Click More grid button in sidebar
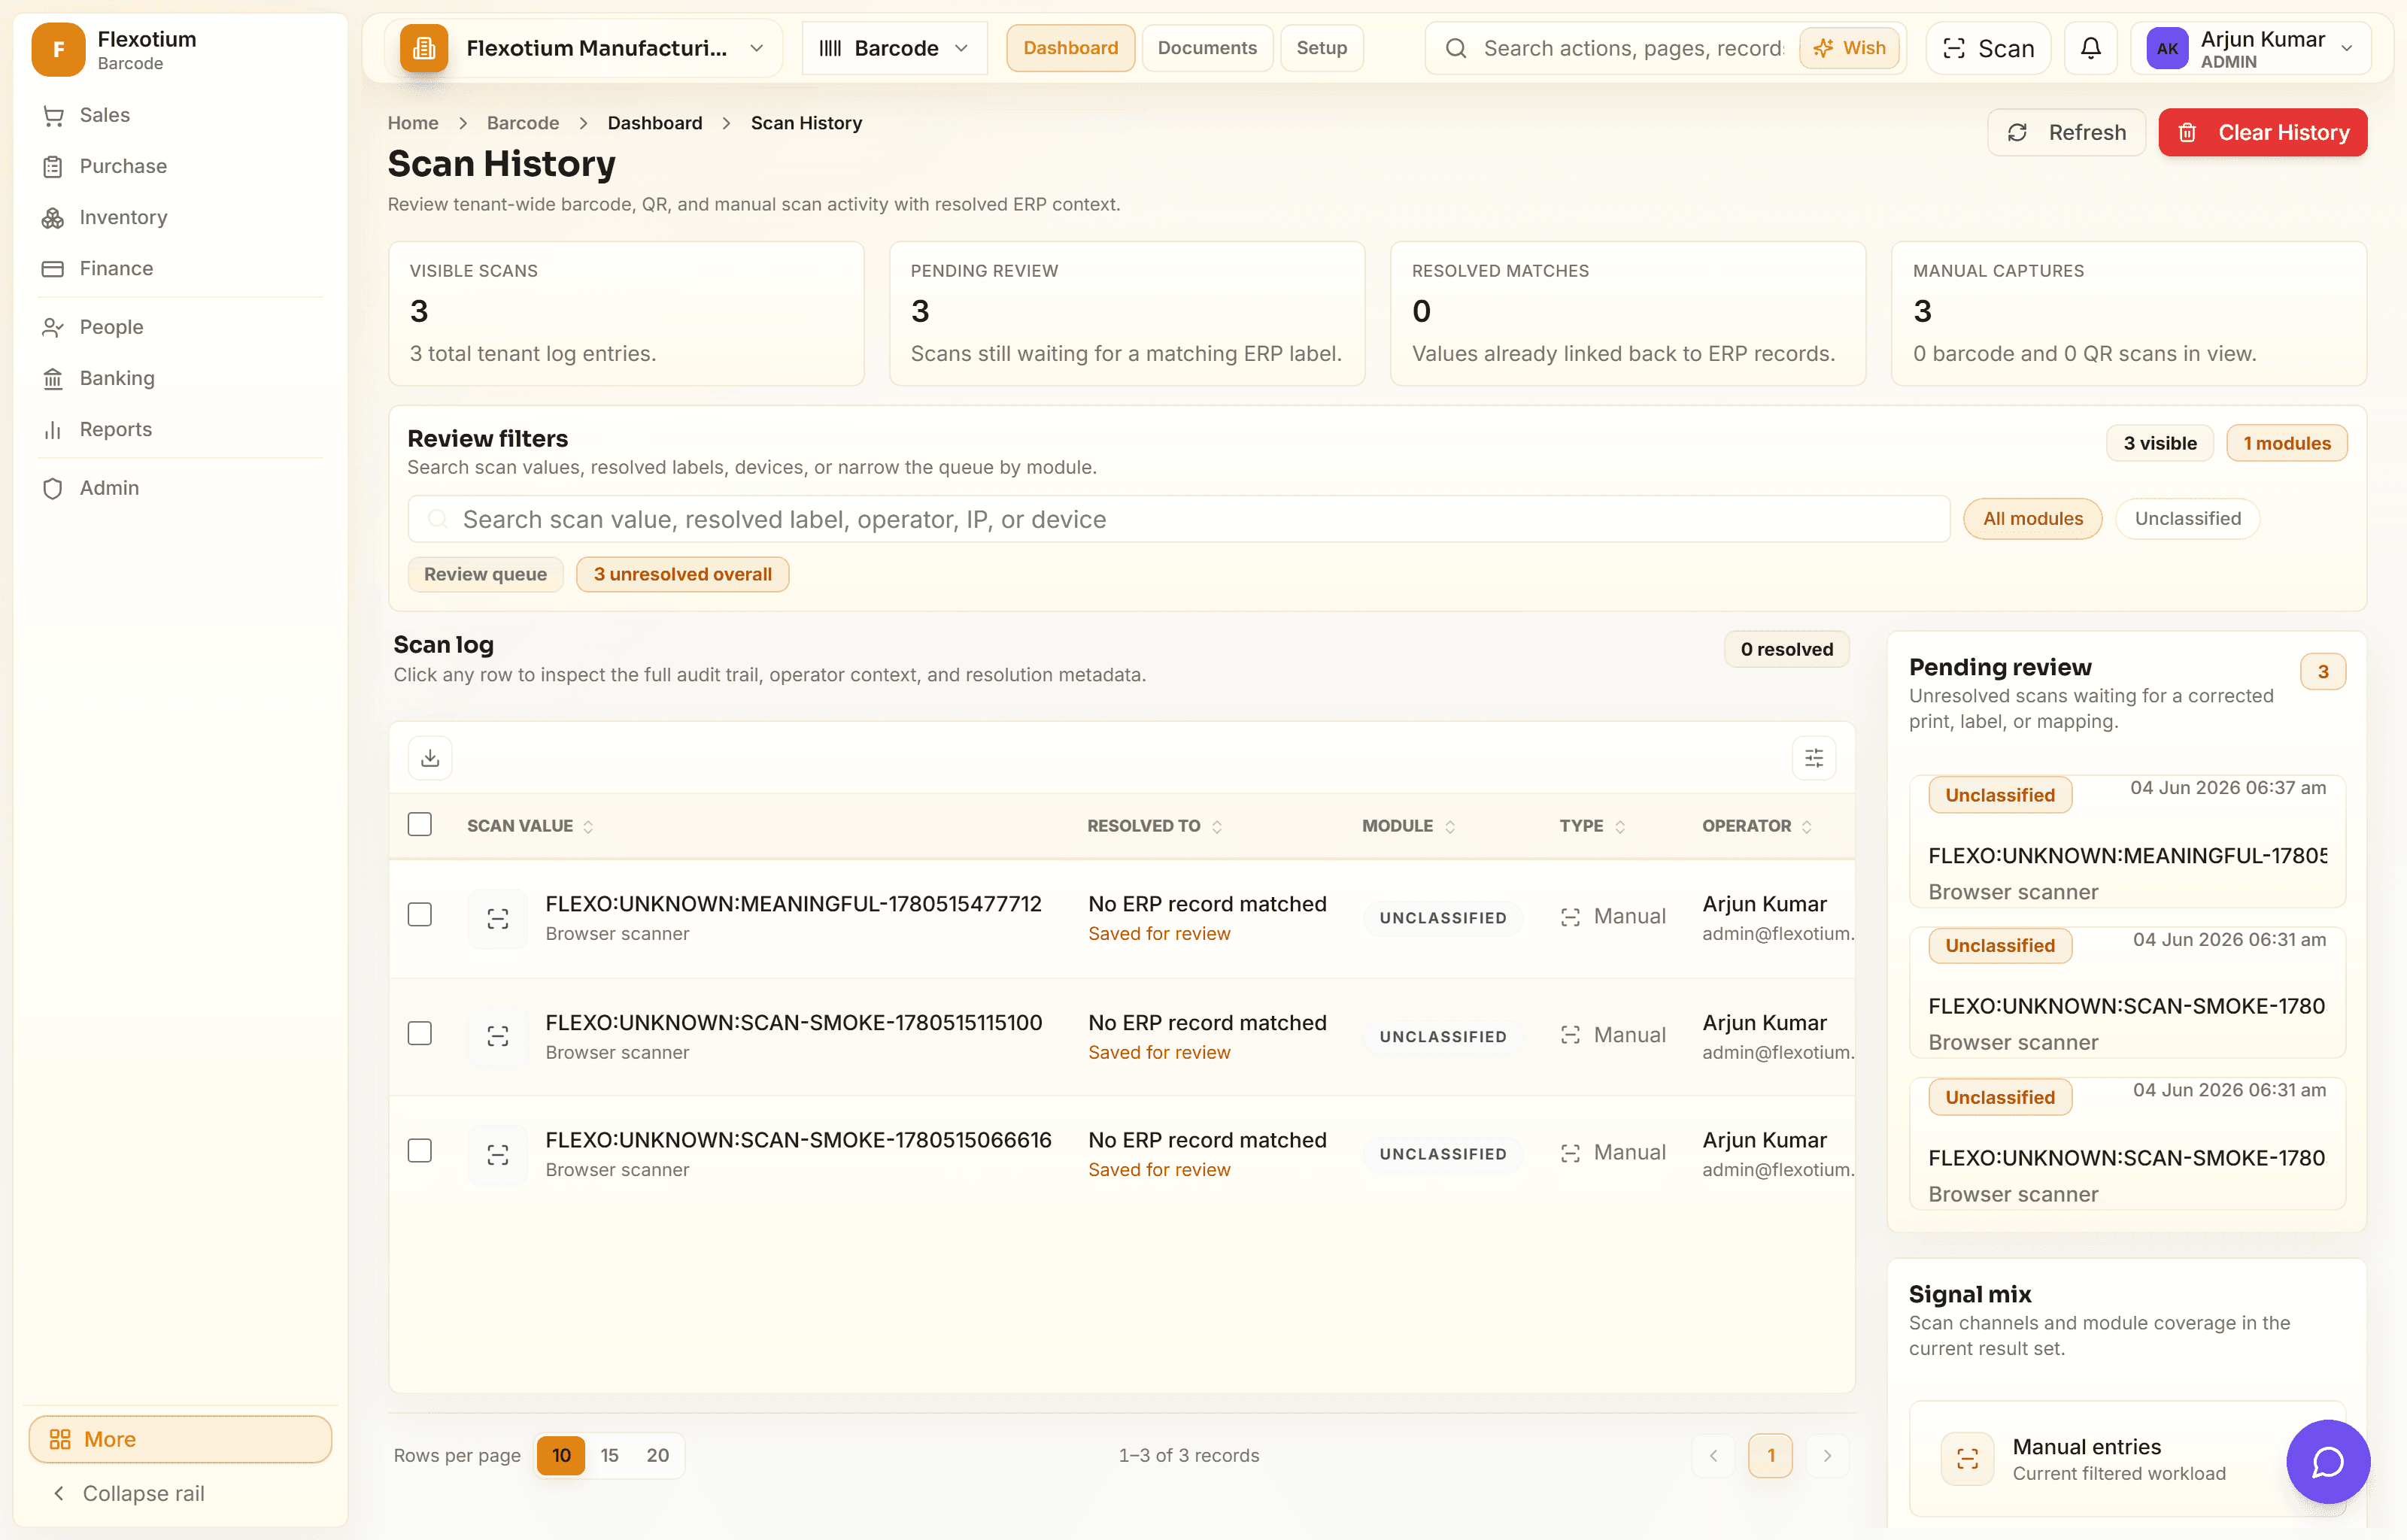Image resolution: width=2407 pixels, height=1540 pixels. tap(180, 1439)
